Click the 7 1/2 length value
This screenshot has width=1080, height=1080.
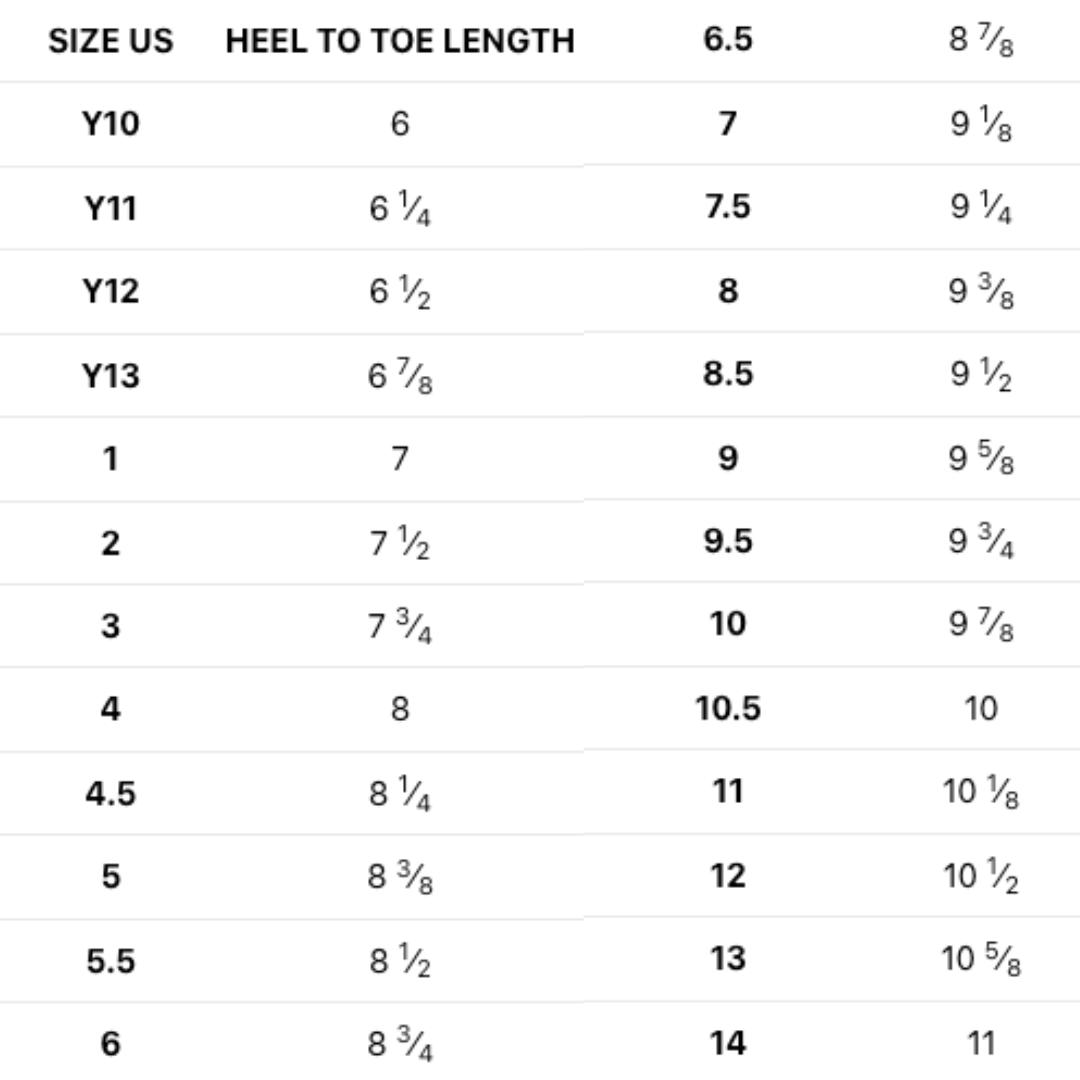(x=400, y=544)
